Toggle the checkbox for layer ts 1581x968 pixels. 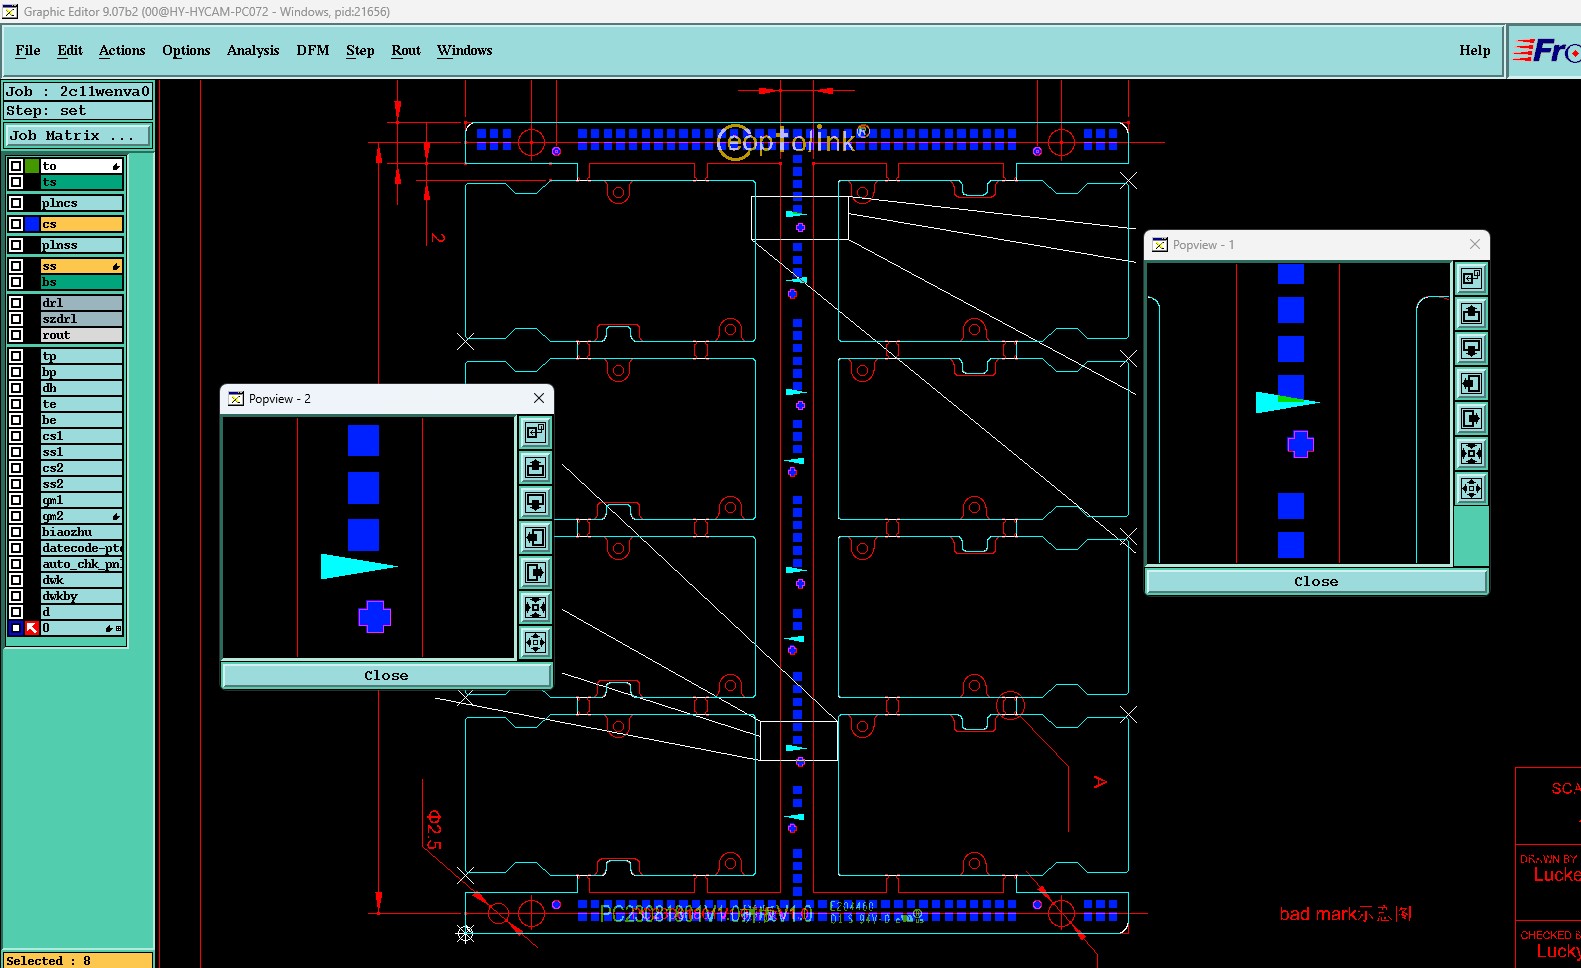point(16,182)
